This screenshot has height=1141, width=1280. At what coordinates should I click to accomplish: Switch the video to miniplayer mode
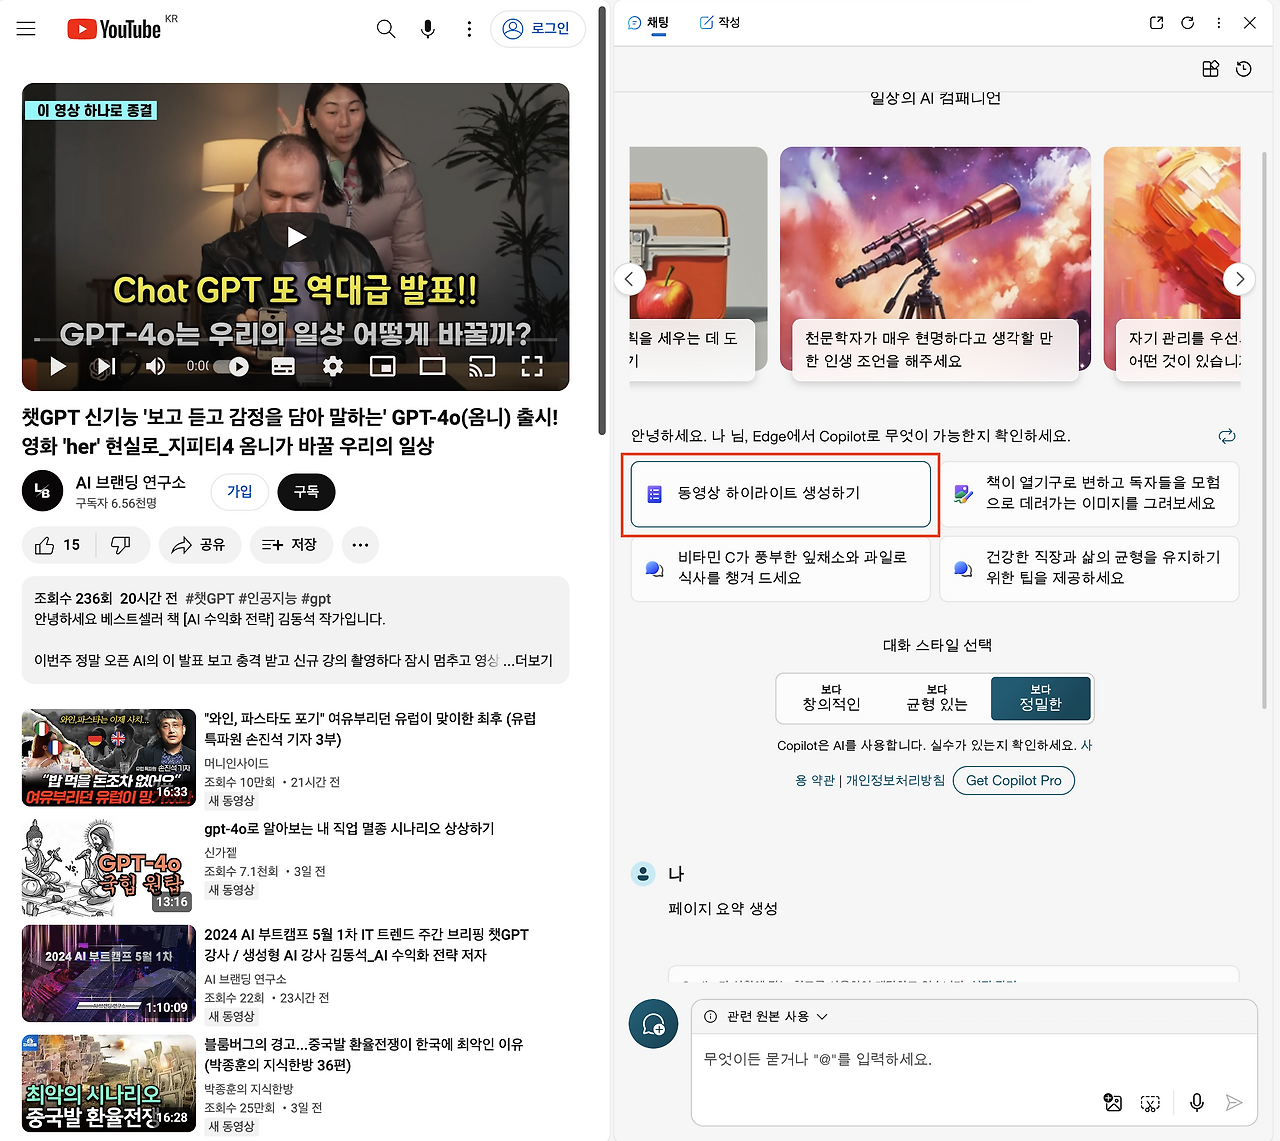click(383, 366)
